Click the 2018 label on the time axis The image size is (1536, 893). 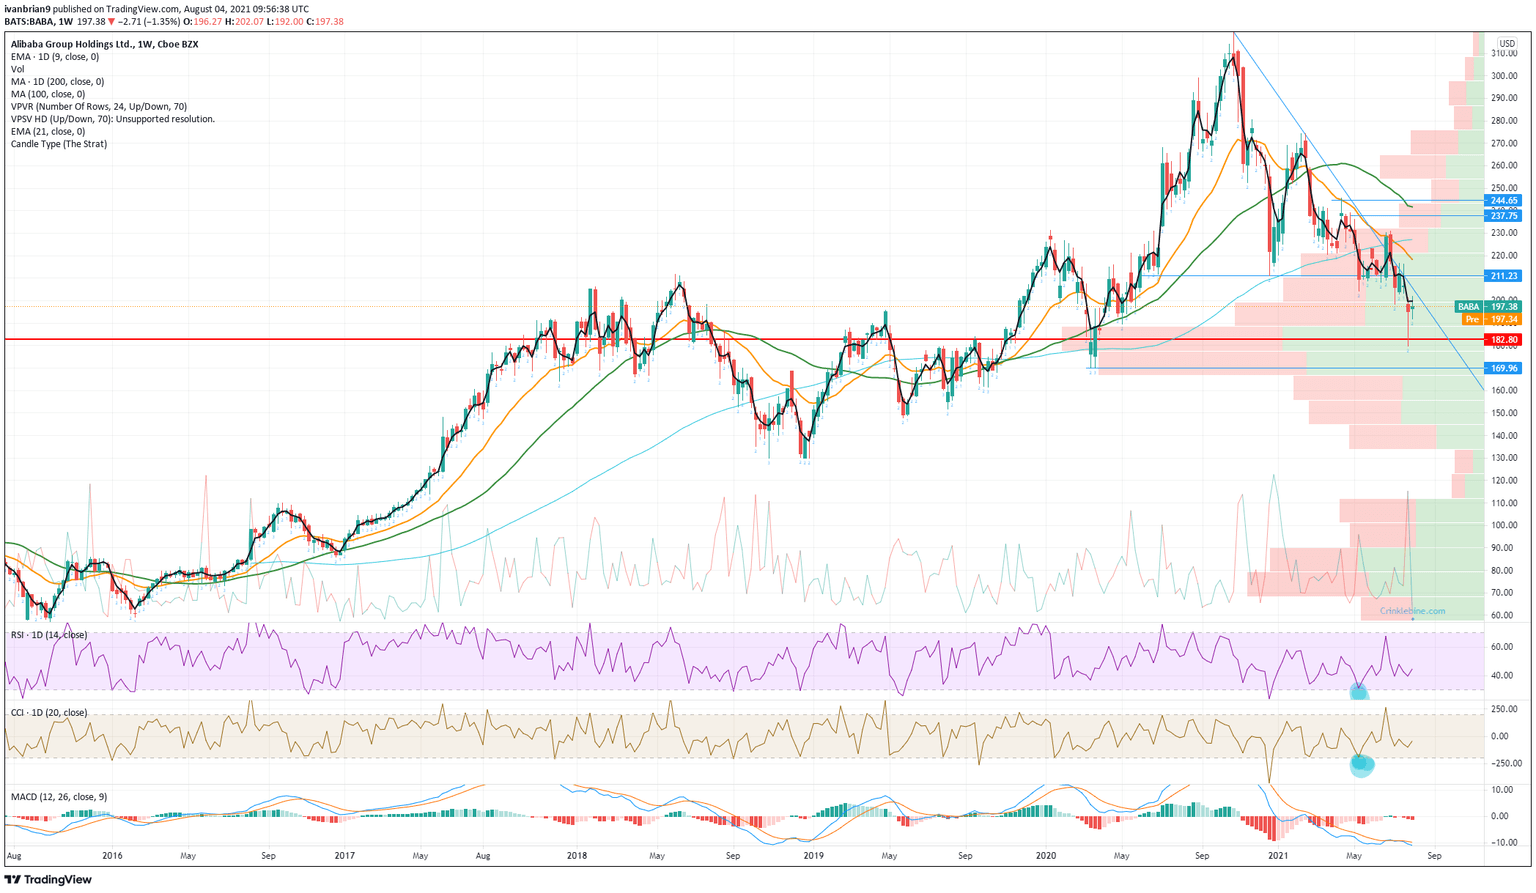[577, 856]
